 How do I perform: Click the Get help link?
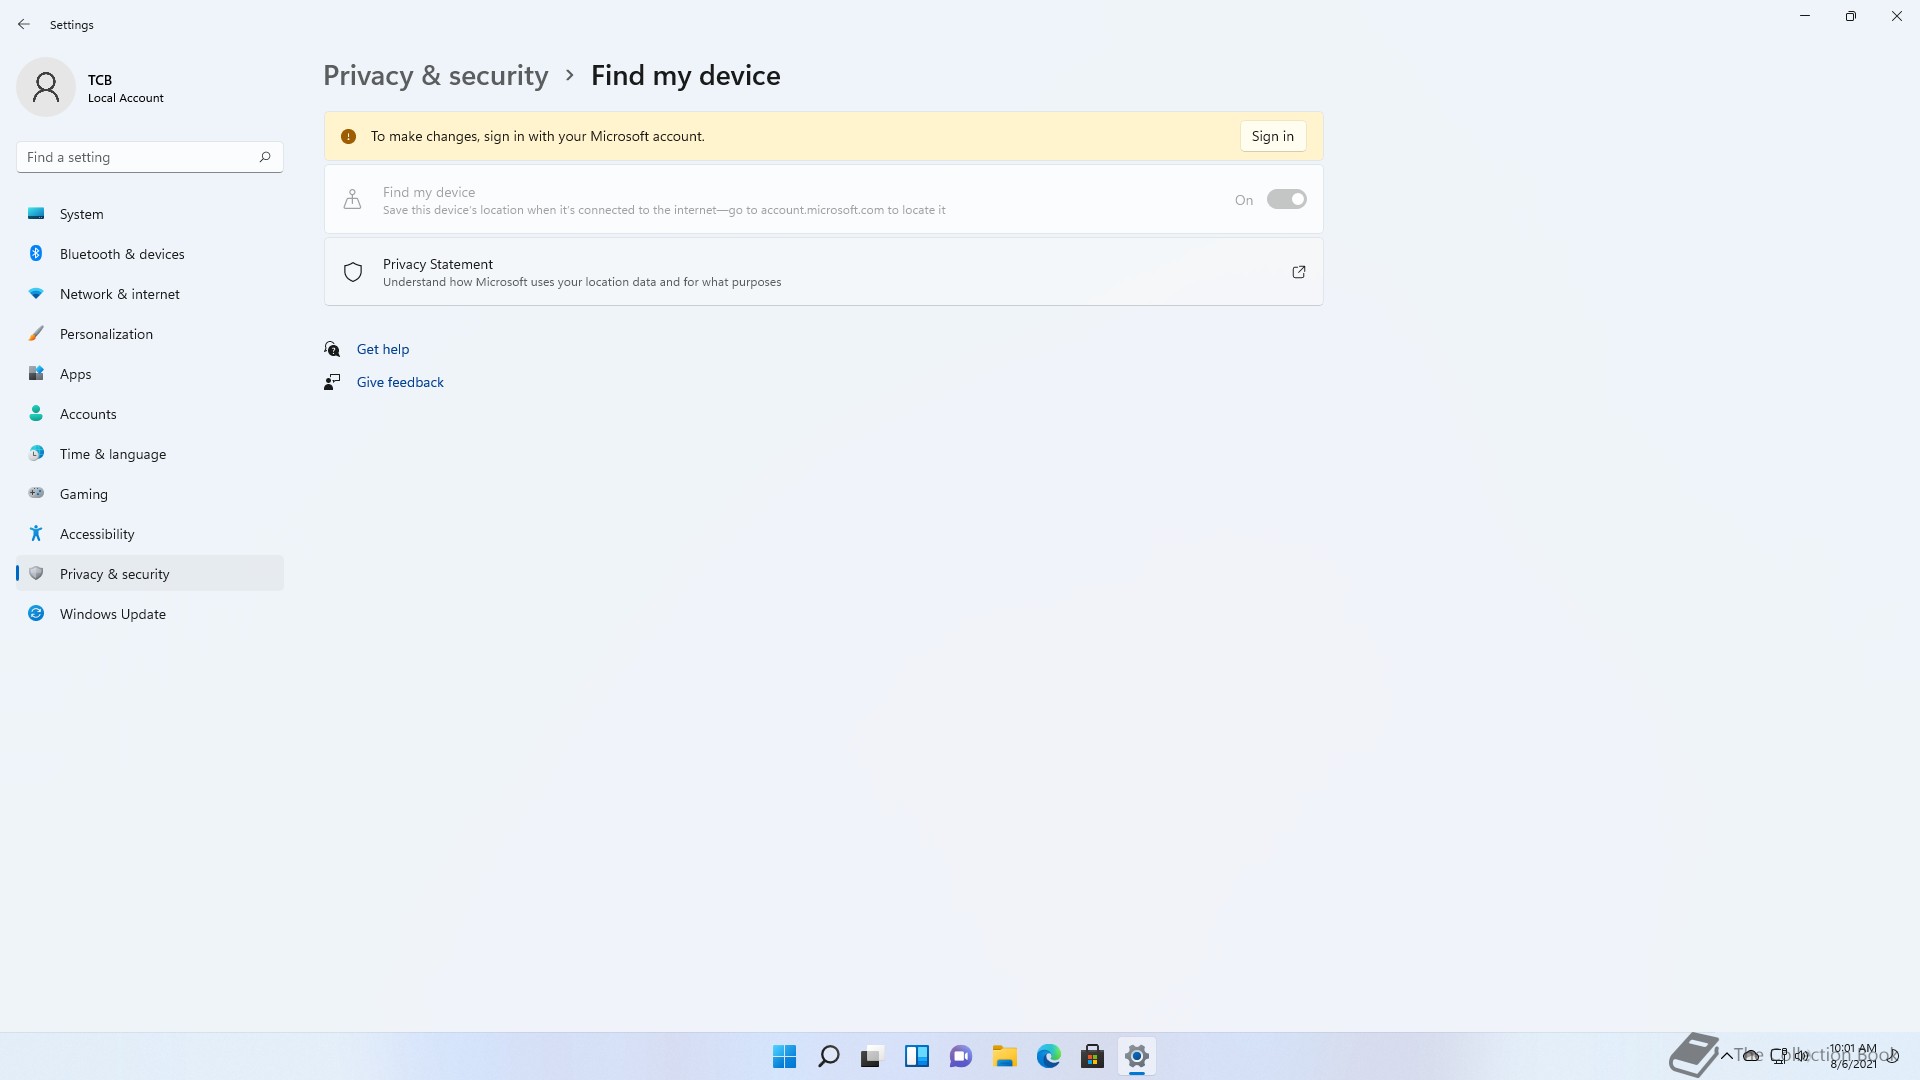point(383,349)
